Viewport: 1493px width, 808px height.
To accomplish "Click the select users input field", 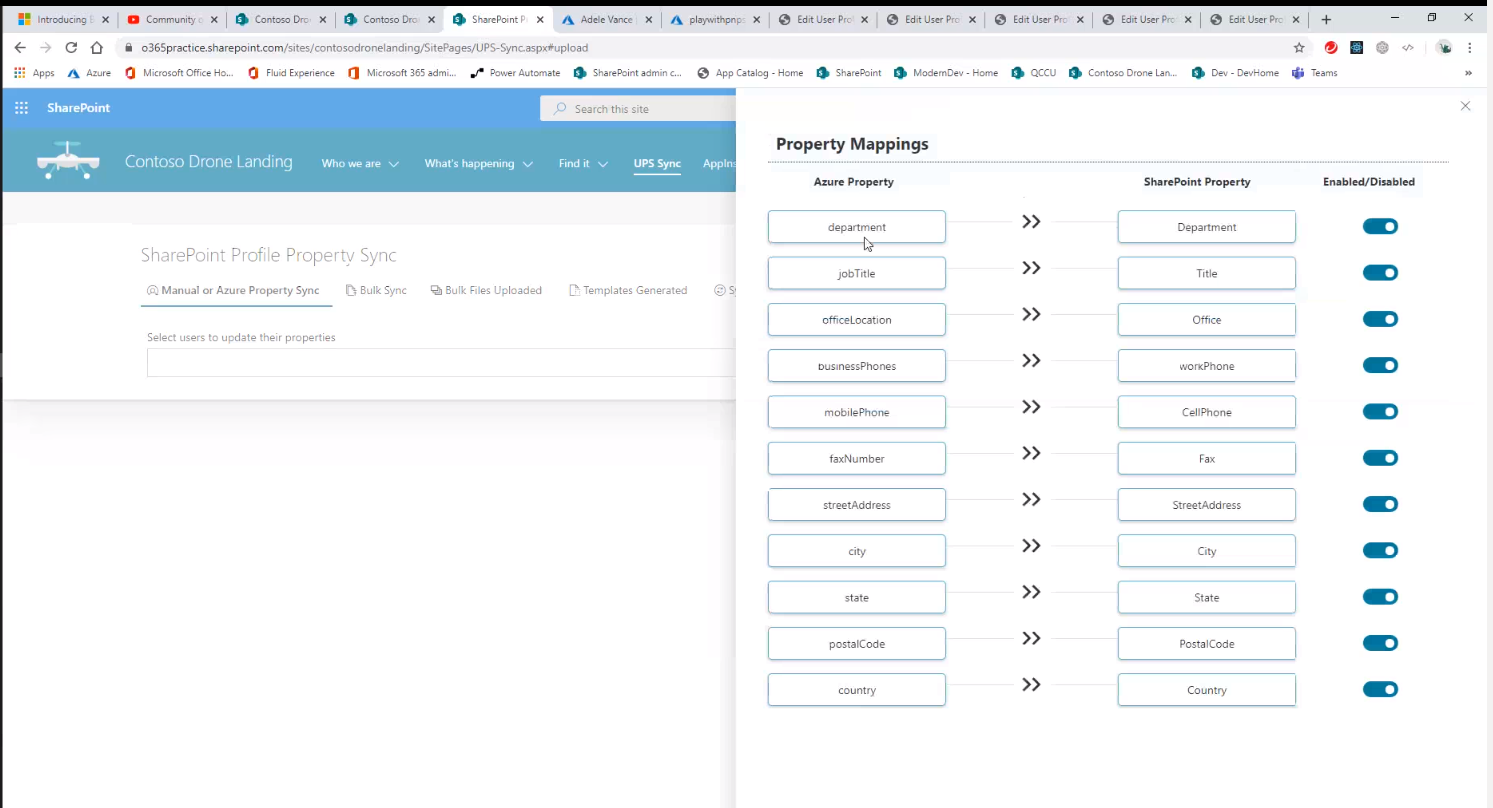I will point(440,363).
